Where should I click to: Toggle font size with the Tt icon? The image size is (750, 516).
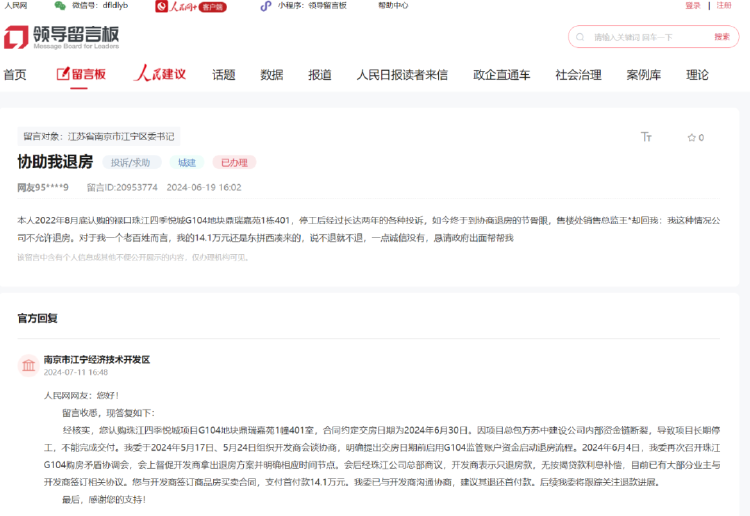646,137
